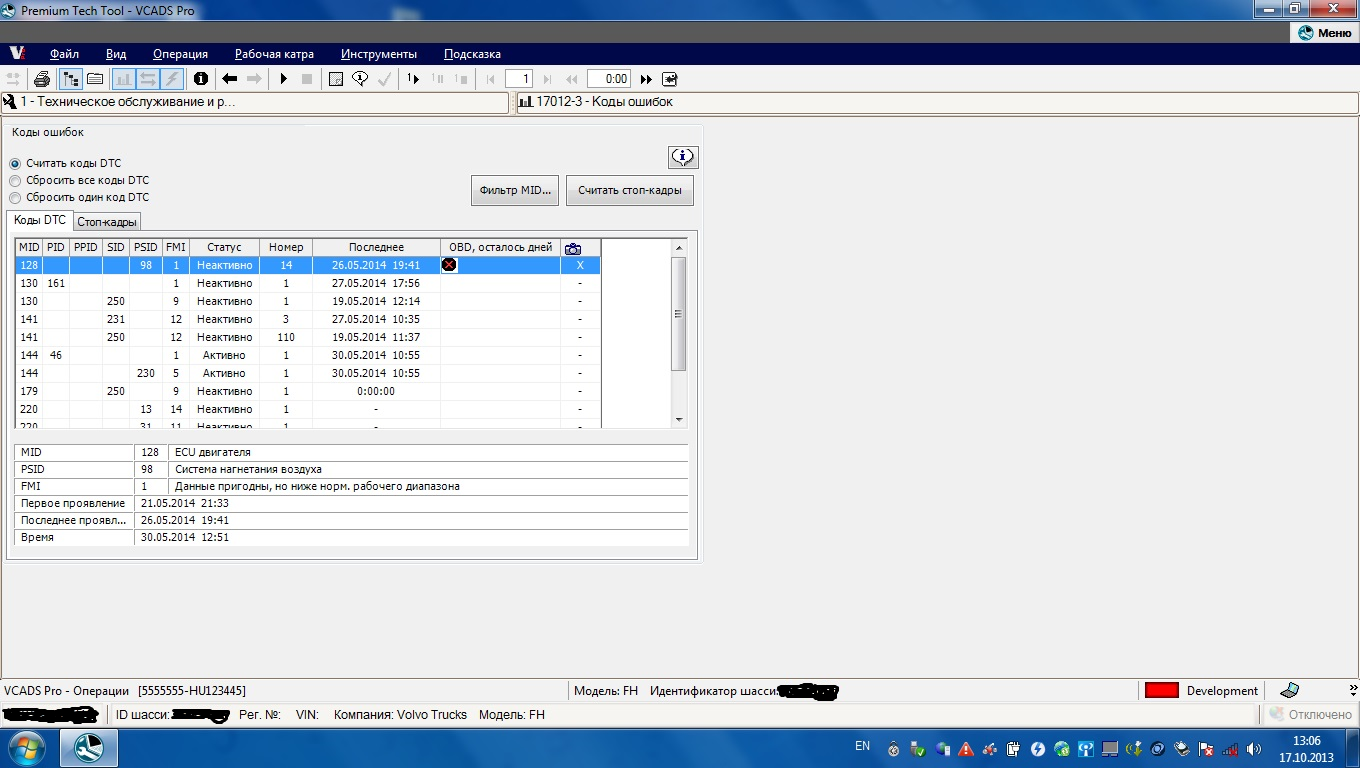Click the Фильтр MID... button

tap(515, 190)
